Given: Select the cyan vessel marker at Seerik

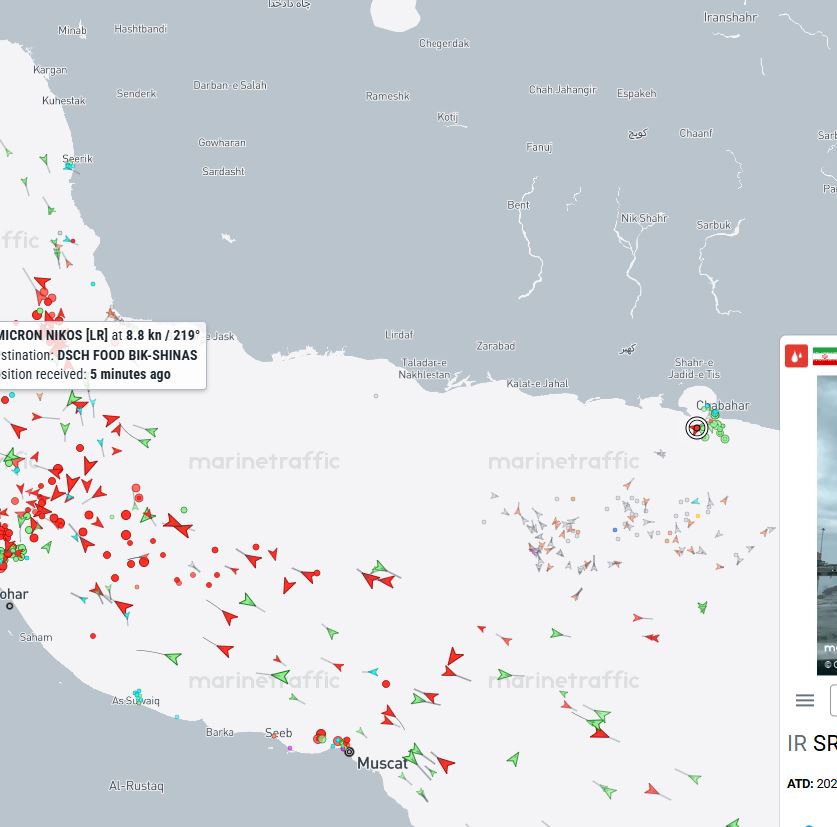Looking at the screenshot, I should click(x=69, y=167).
